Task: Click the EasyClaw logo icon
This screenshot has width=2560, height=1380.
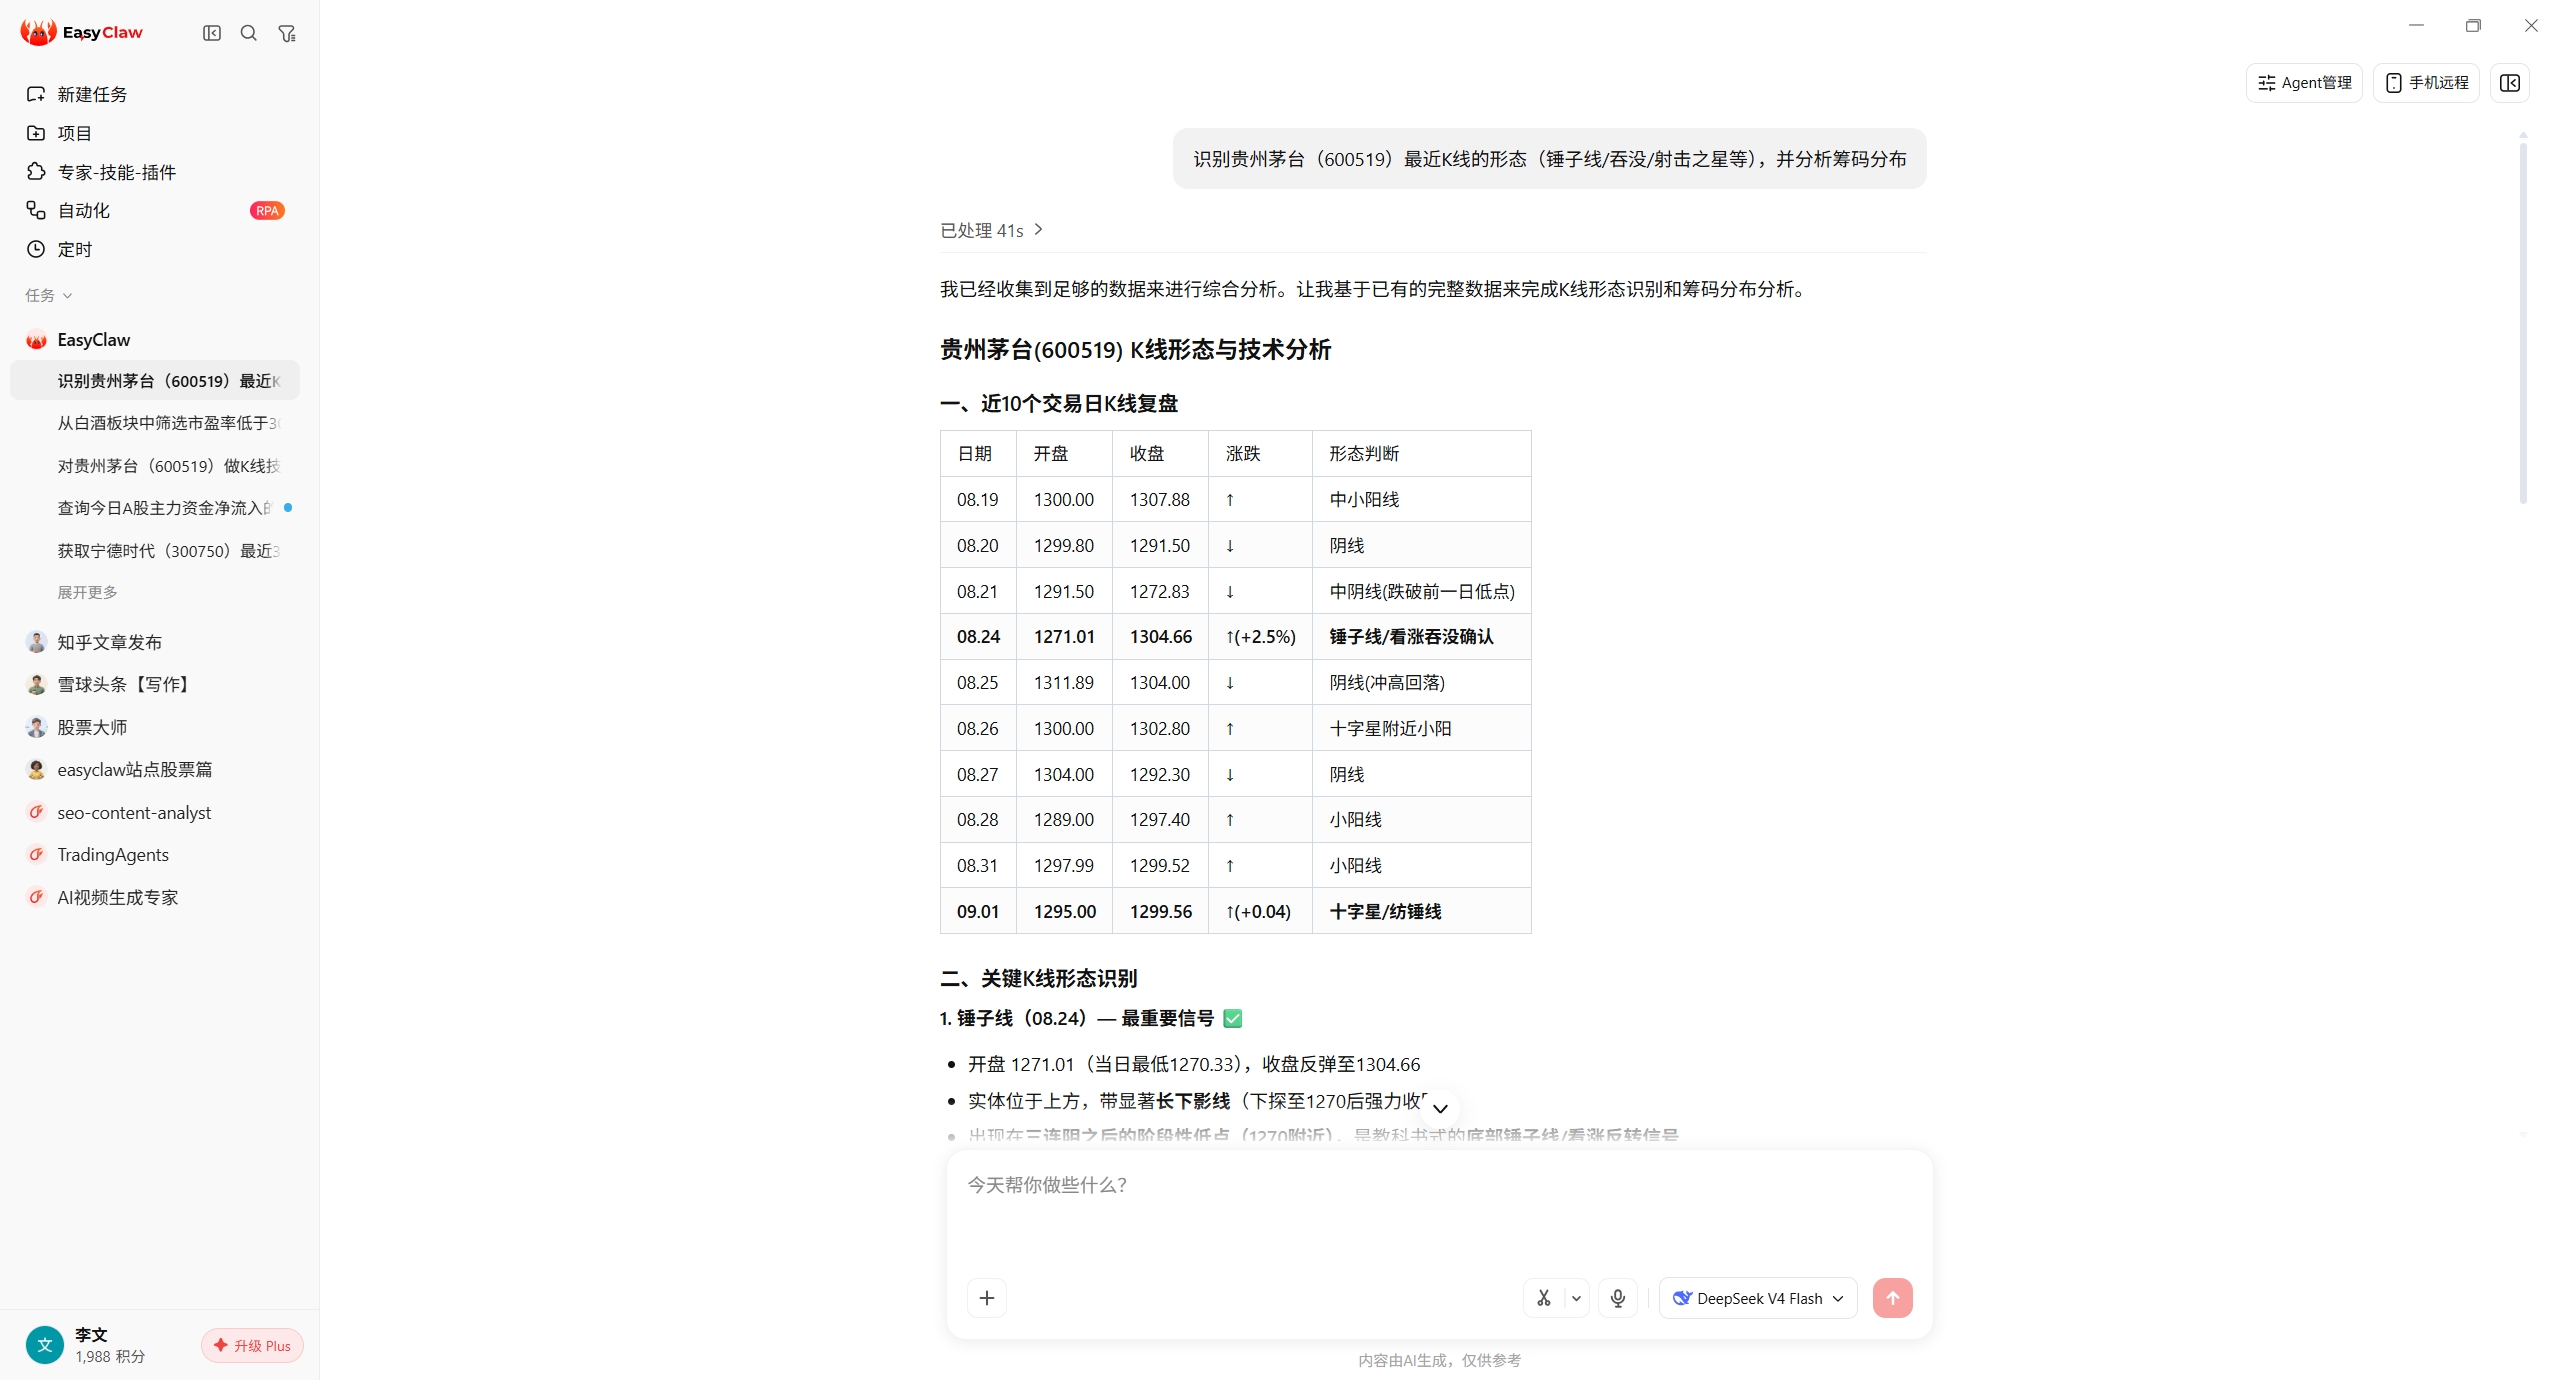Action: click(38, 32)
